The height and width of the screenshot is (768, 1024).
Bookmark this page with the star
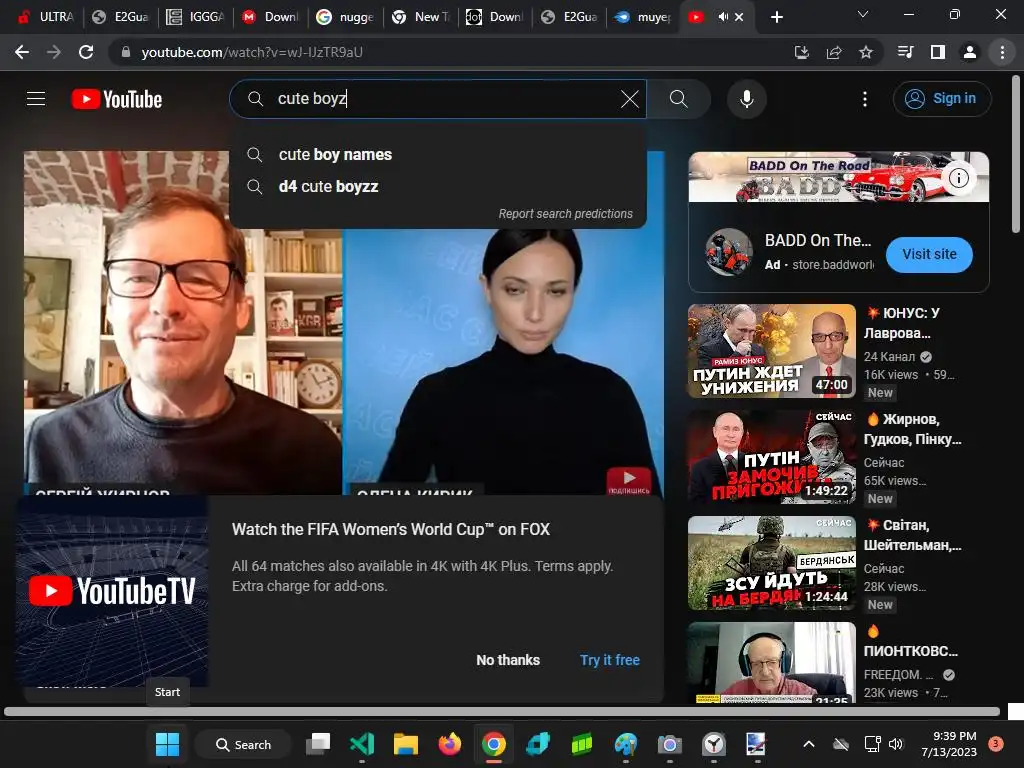click(x=866, y=52)
